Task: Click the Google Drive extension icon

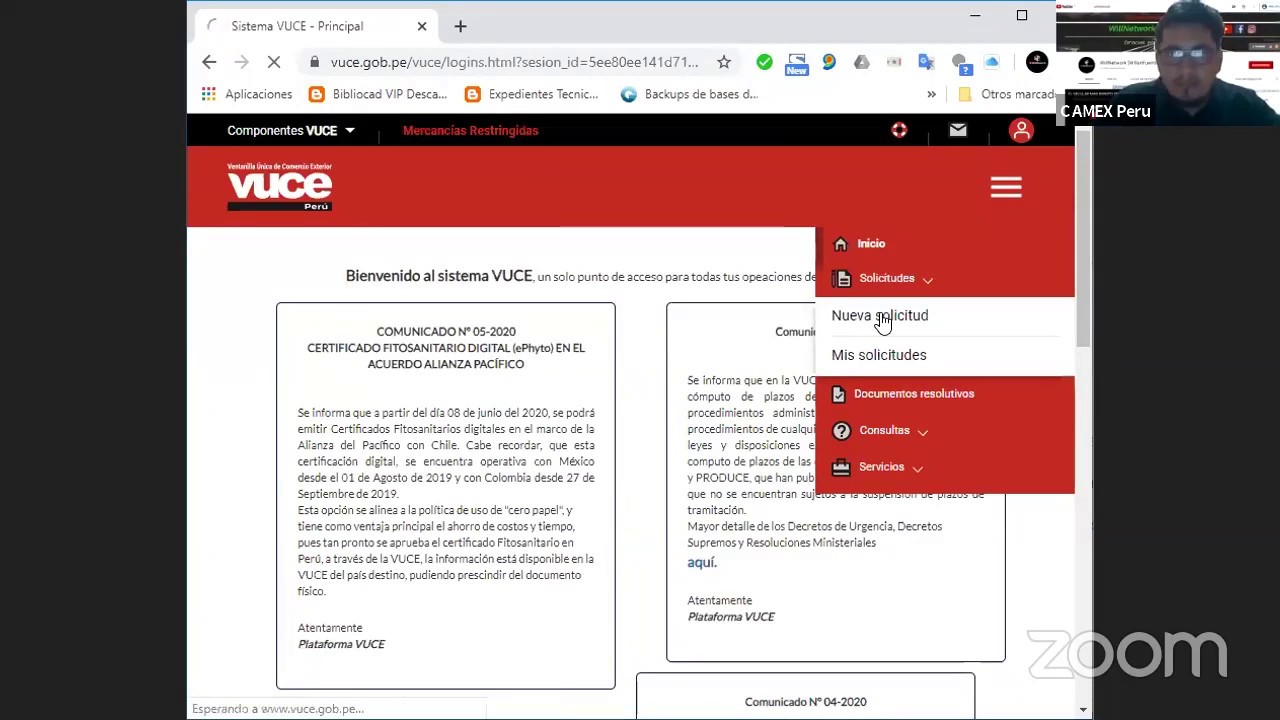Action: (861, 62)
